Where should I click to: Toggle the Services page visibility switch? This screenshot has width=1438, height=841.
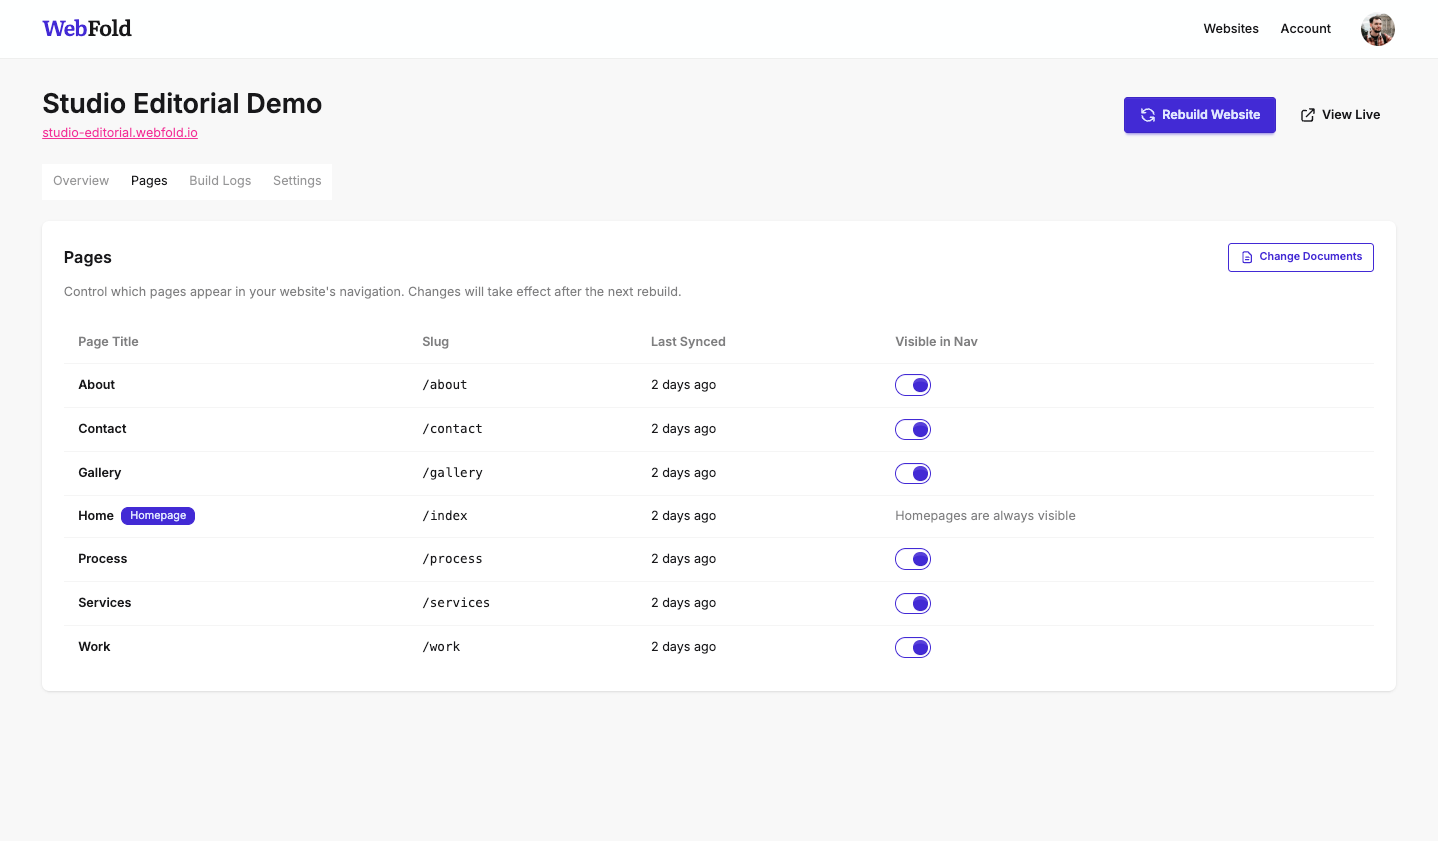(912, 602)
